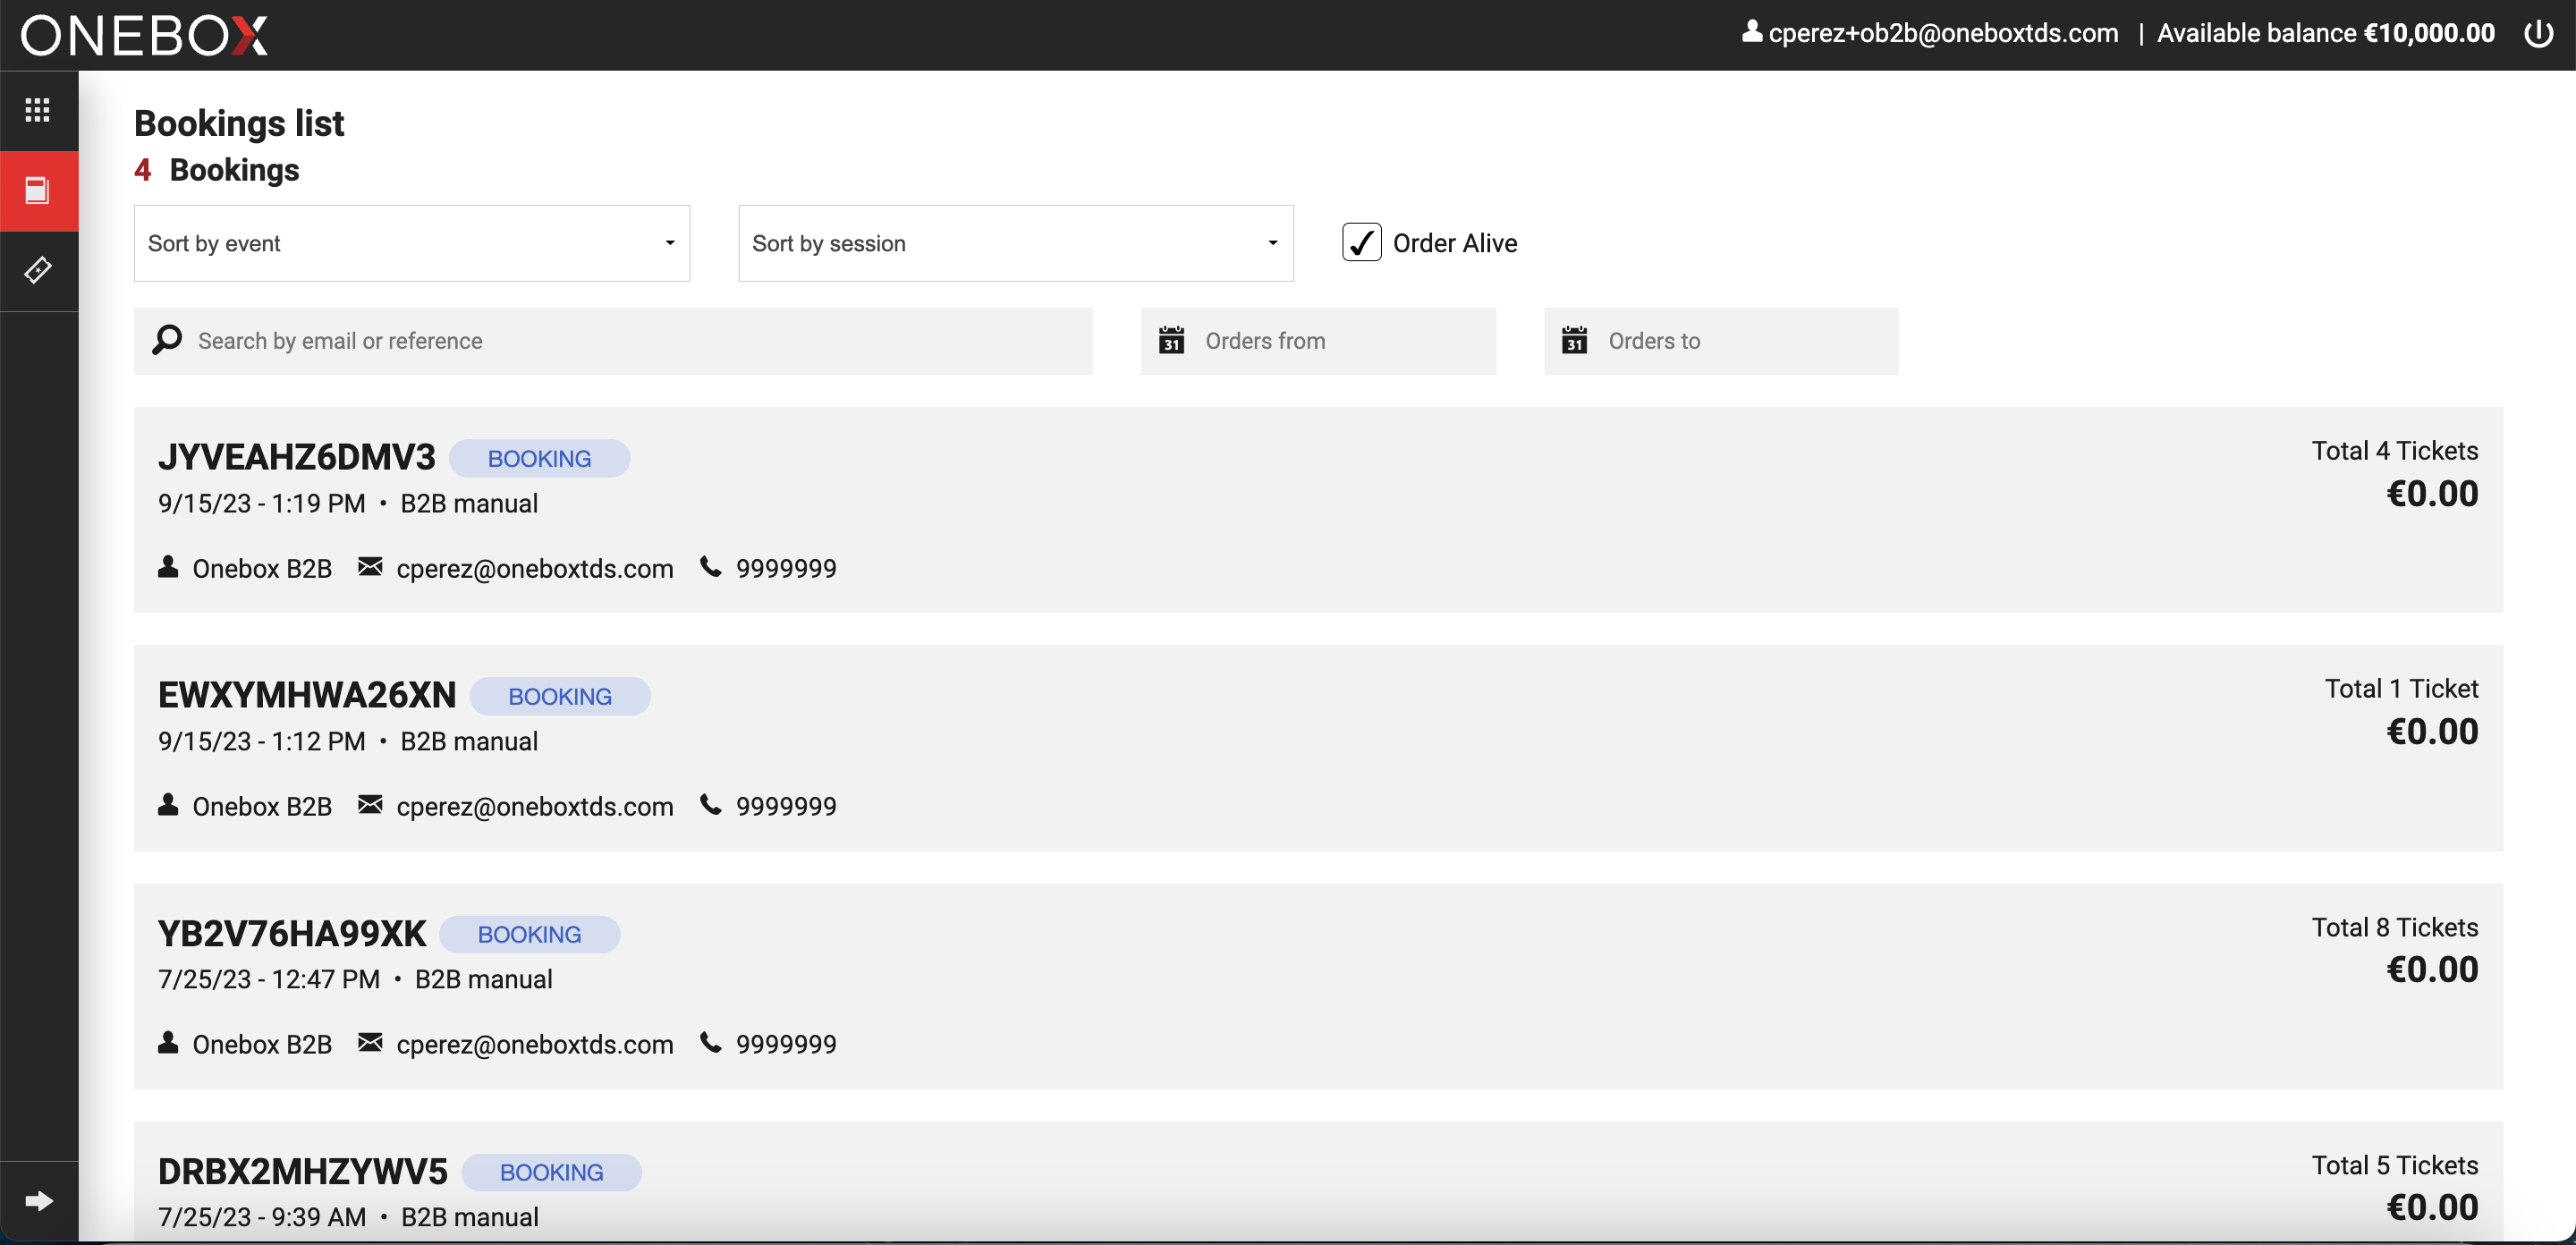Select the red bookings list sidebar icon
This screenshot has width=2576, height=1245.
click(38, 190)
